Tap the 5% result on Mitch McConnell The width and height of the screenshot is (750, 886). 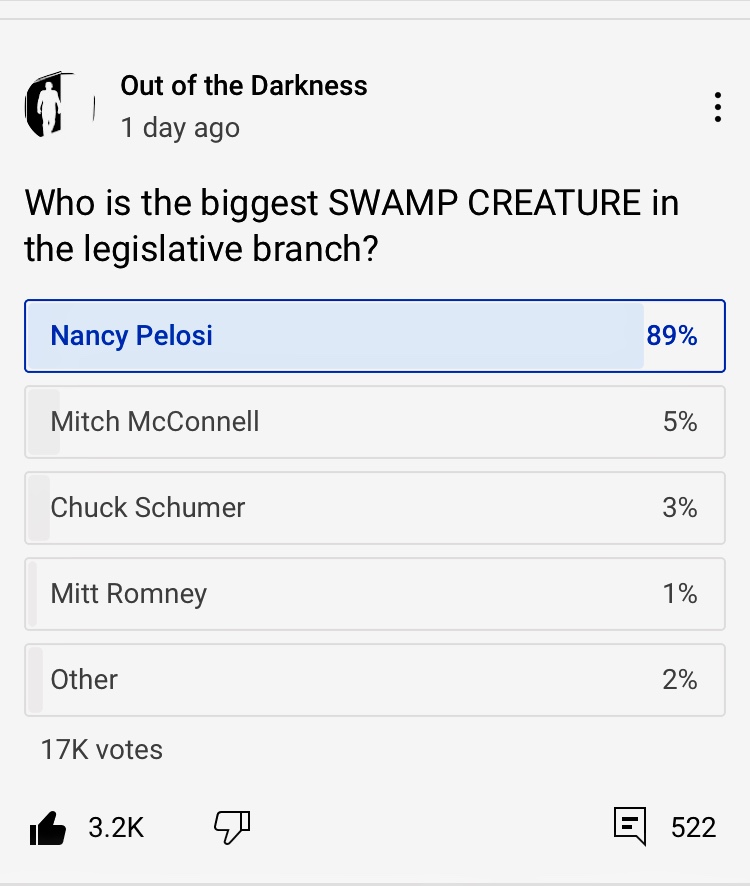point(680,422)
